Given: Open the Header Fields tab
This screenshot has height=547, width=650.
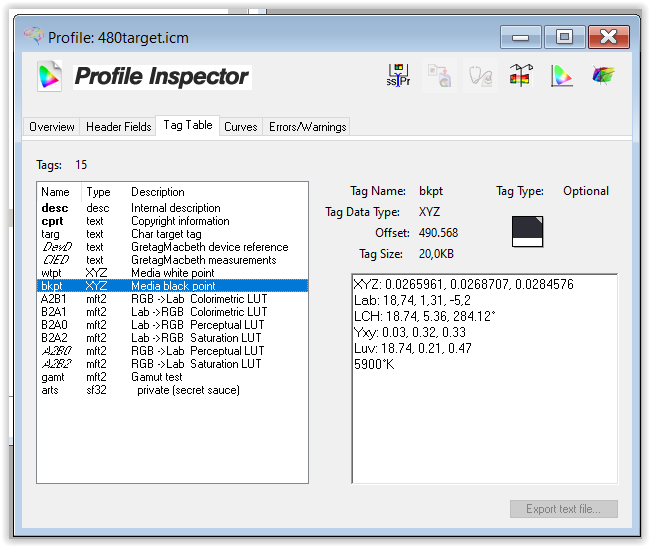Looking at the screenshot, I should (119, 127).
